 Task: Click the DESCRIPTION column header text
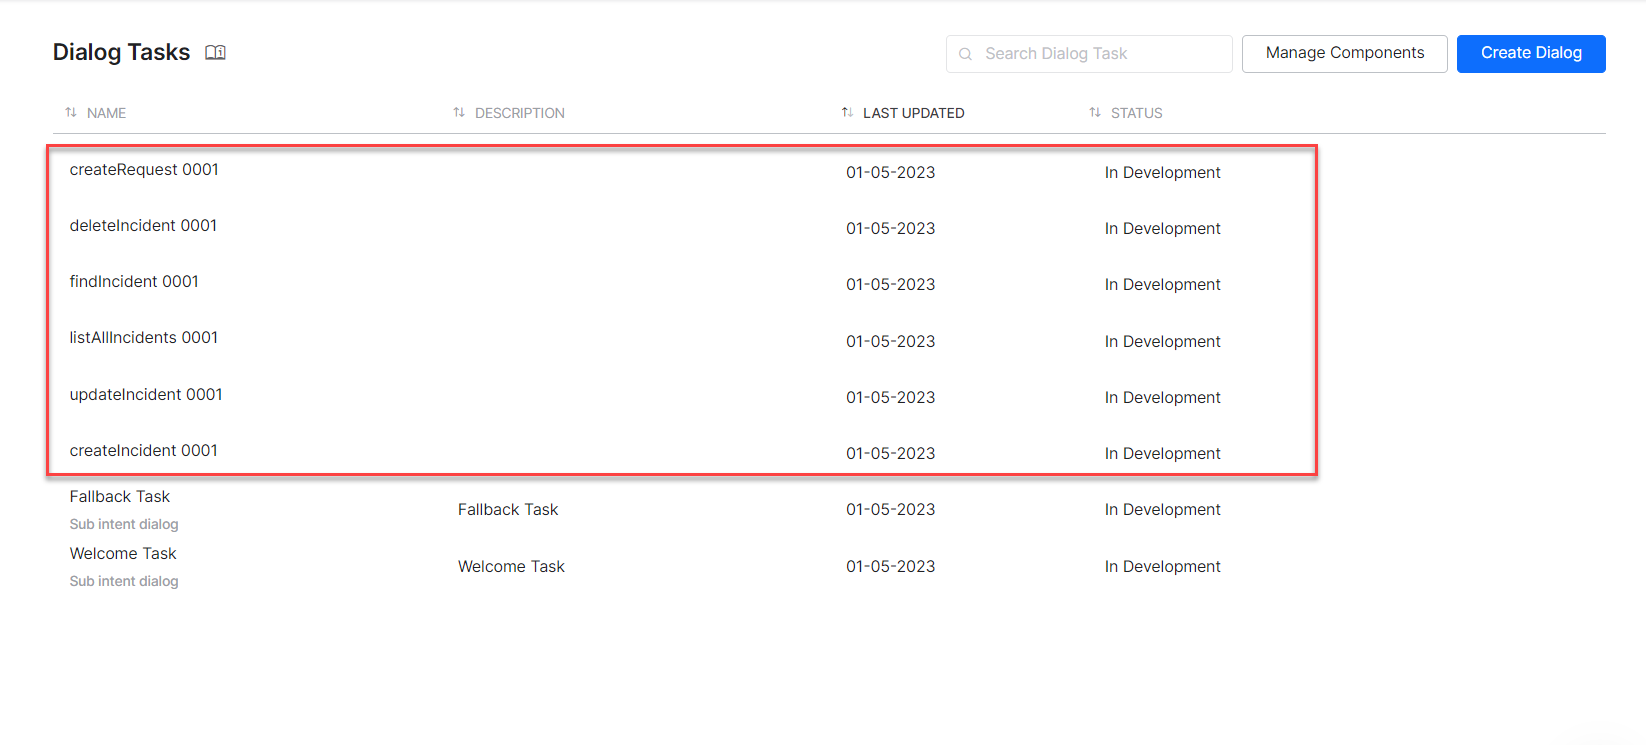519,113
